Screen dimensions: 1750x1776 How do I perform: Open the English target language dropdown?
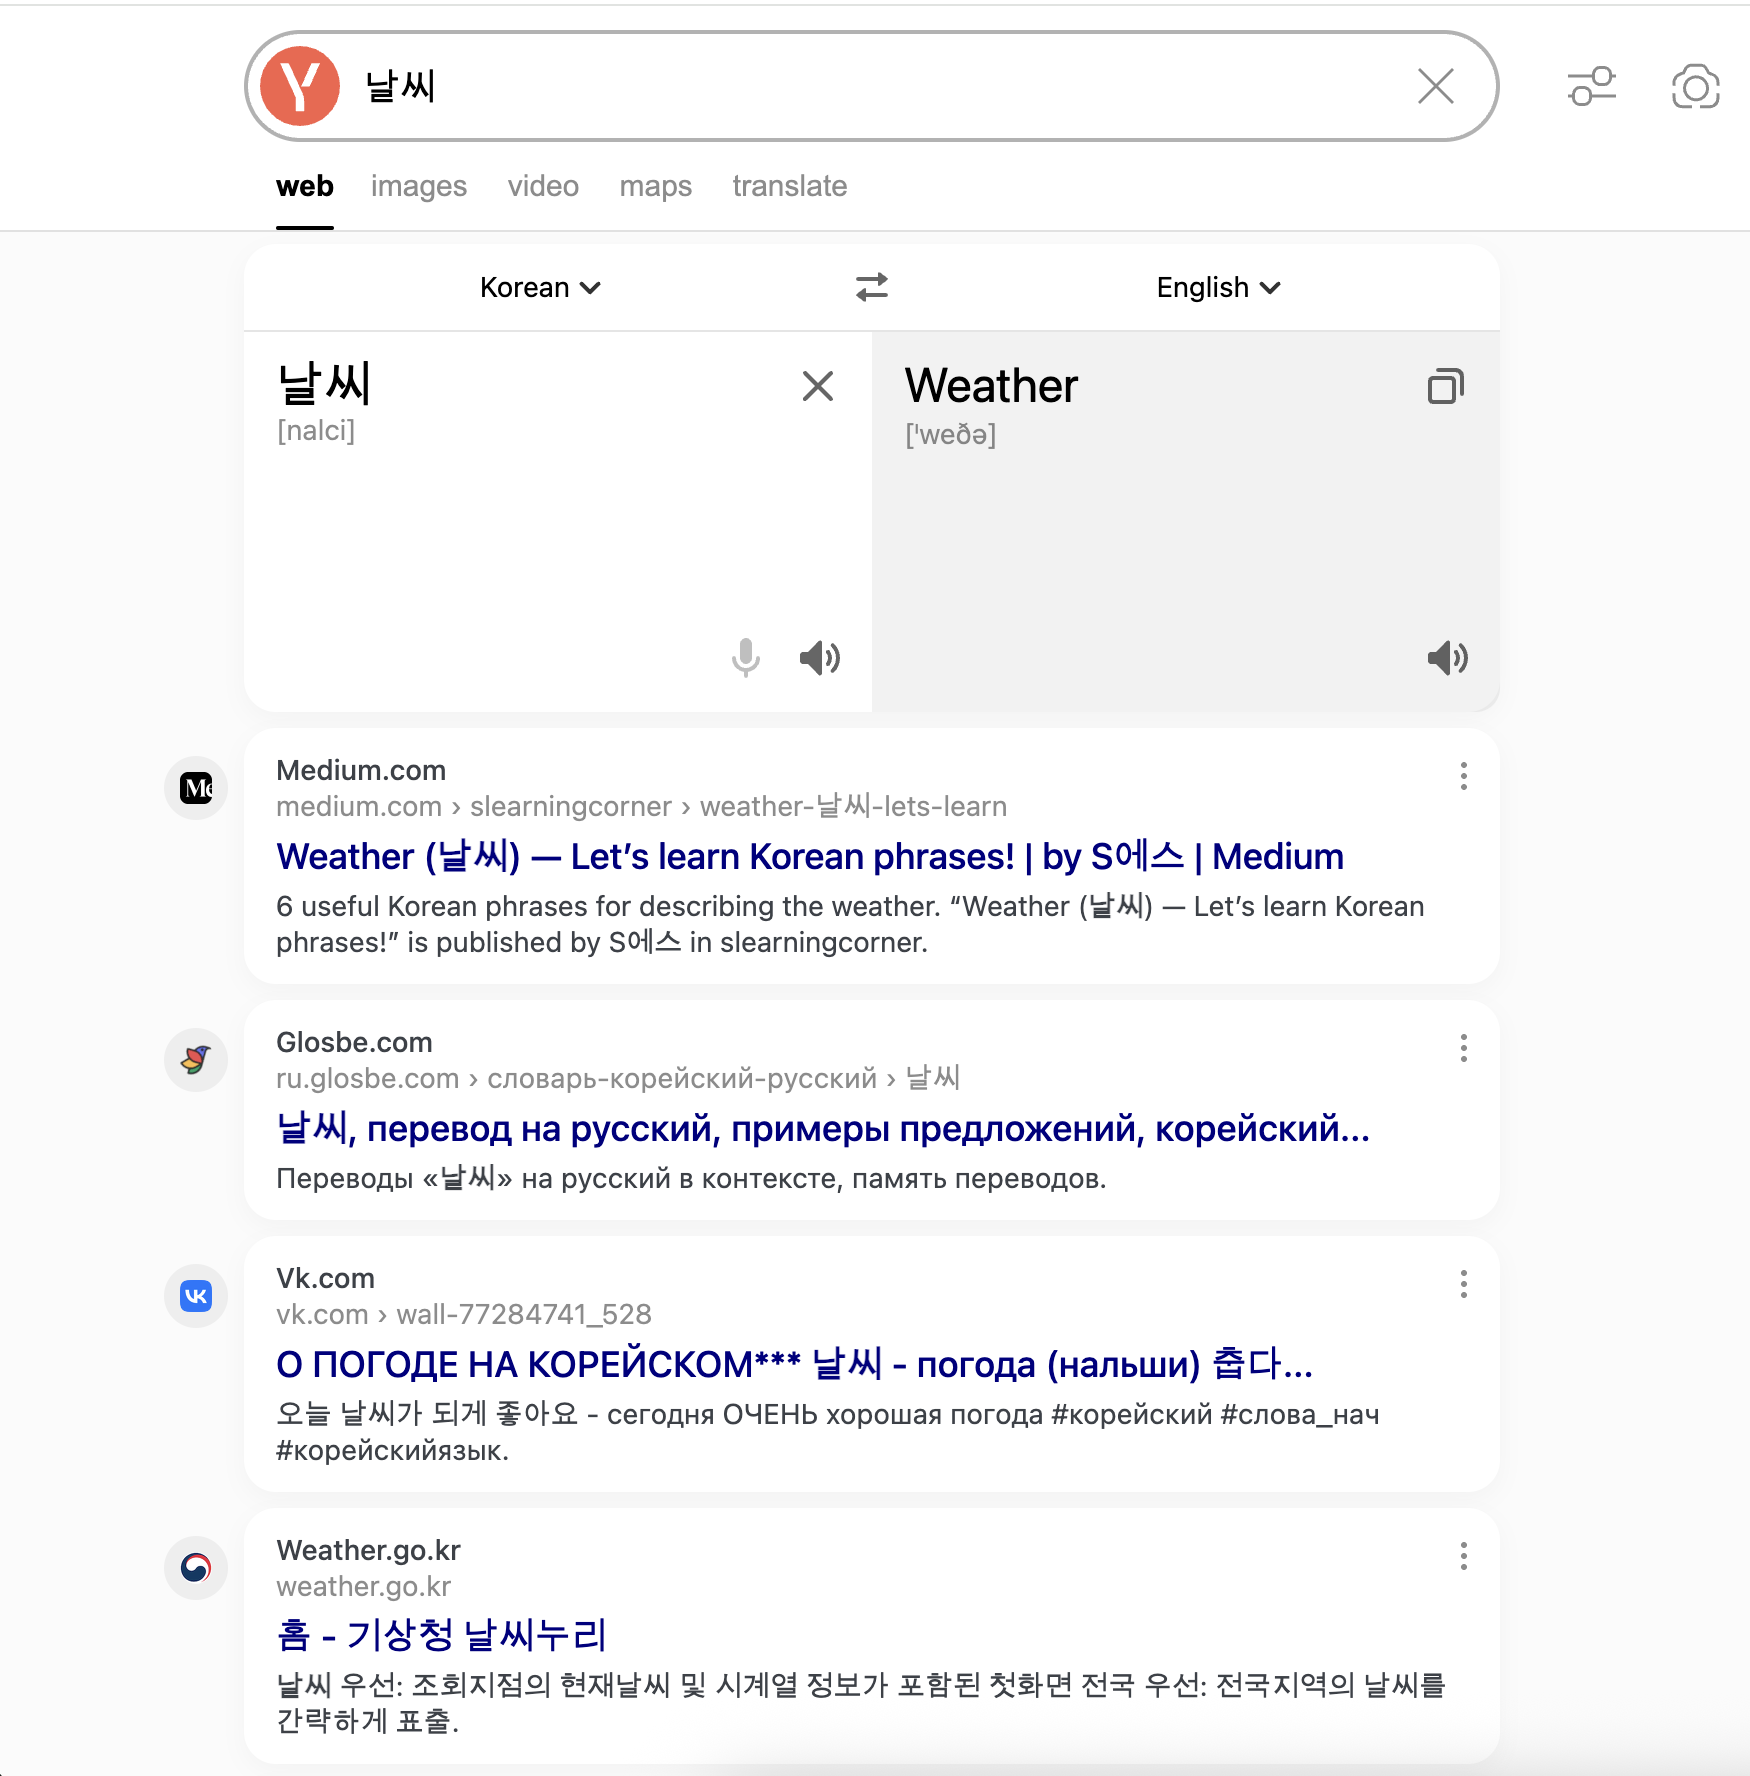(x=1219, y=287)
